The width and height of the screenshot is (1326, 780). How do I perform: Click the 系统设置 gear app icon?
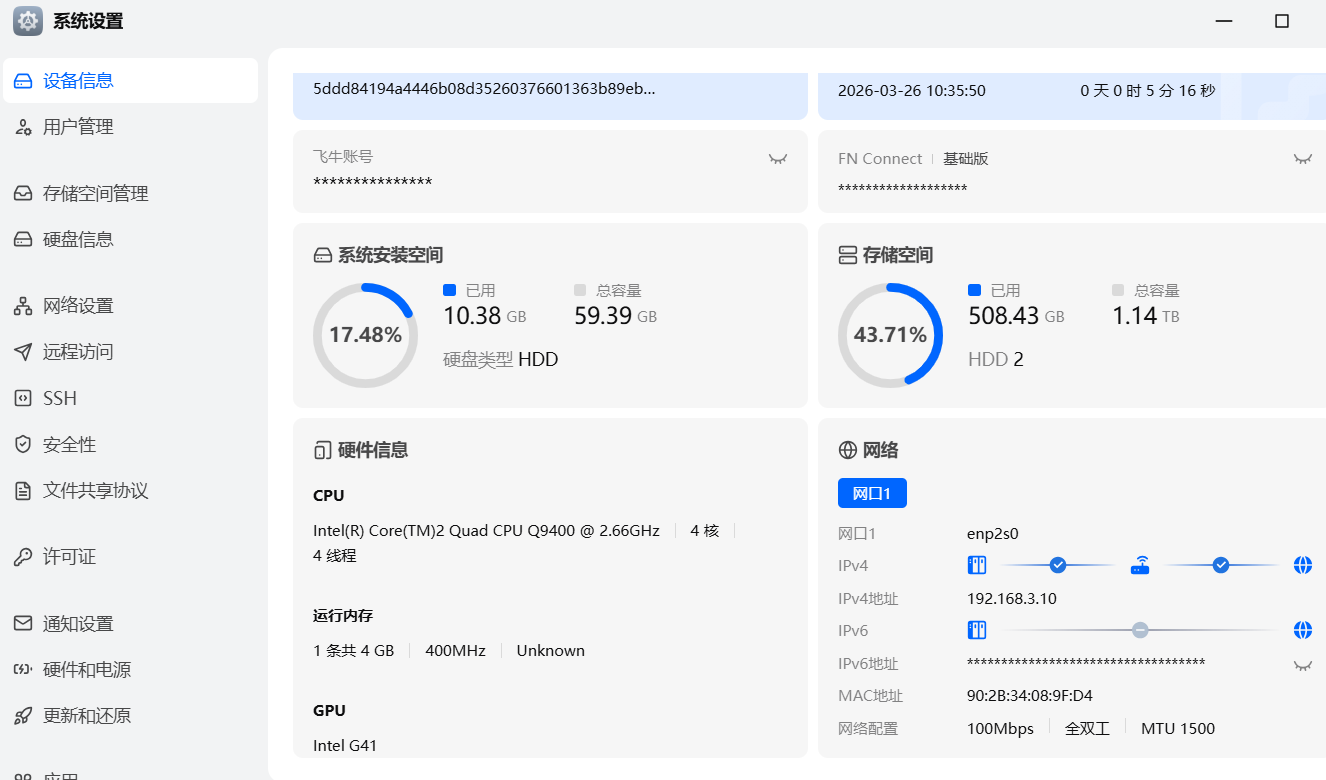[x=28, y=21]
